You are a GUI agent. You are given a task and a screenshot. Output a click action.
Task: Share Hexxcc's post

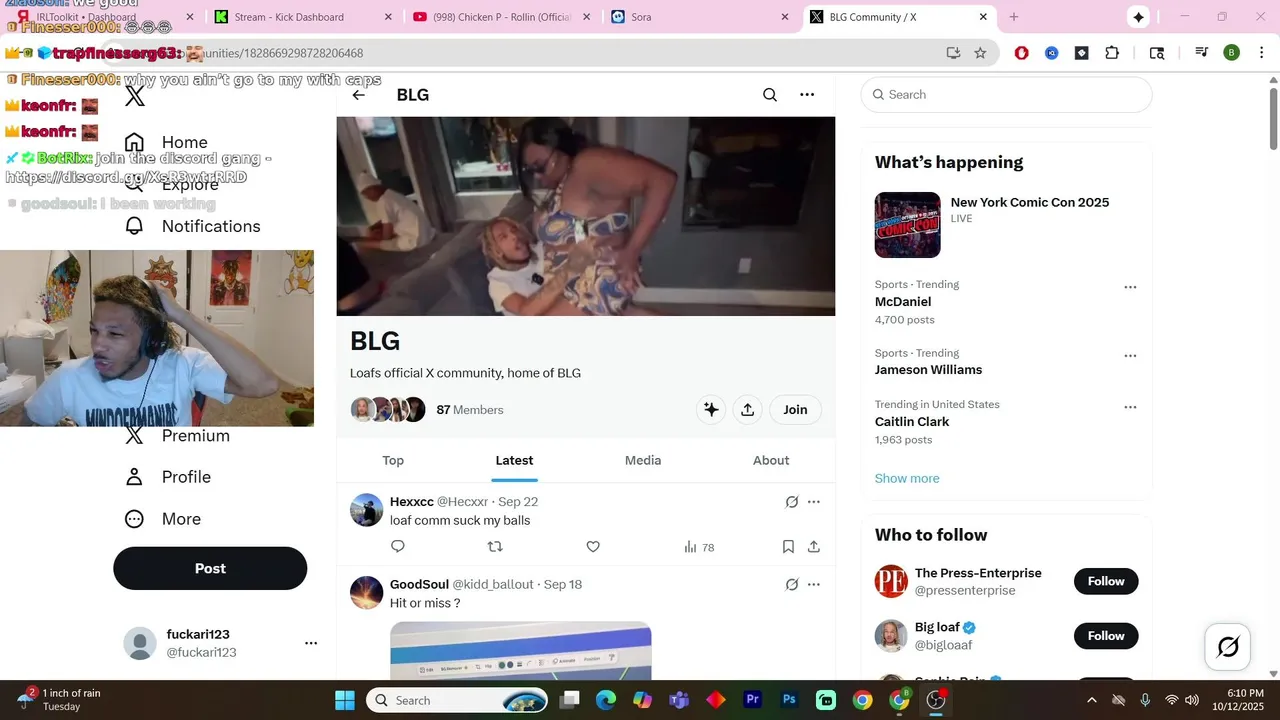pos(814,546)
